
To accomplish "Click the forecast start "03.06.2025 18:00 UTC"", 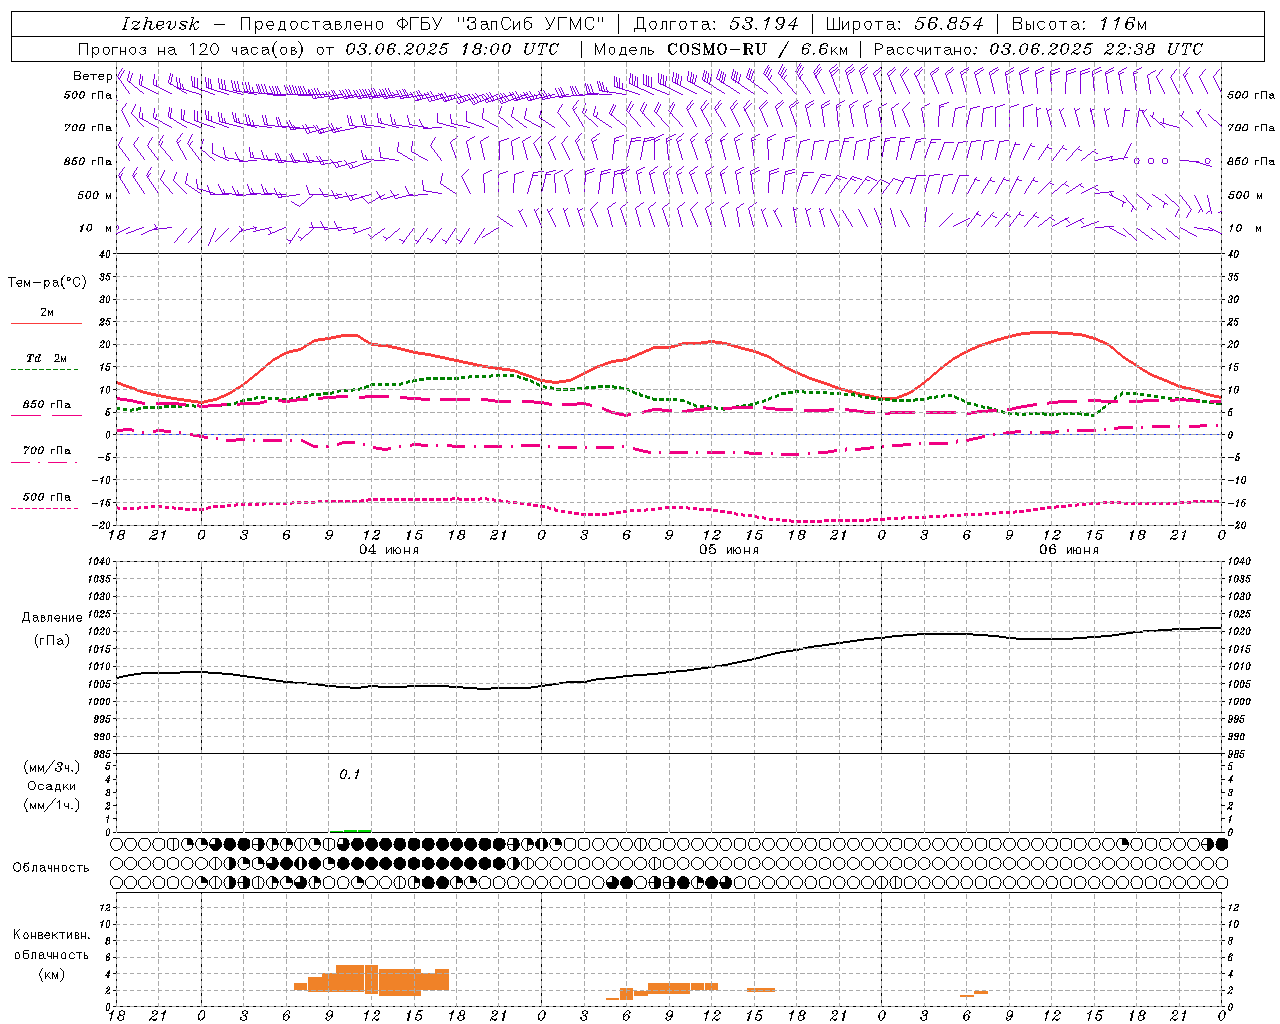I will point(452,49).
